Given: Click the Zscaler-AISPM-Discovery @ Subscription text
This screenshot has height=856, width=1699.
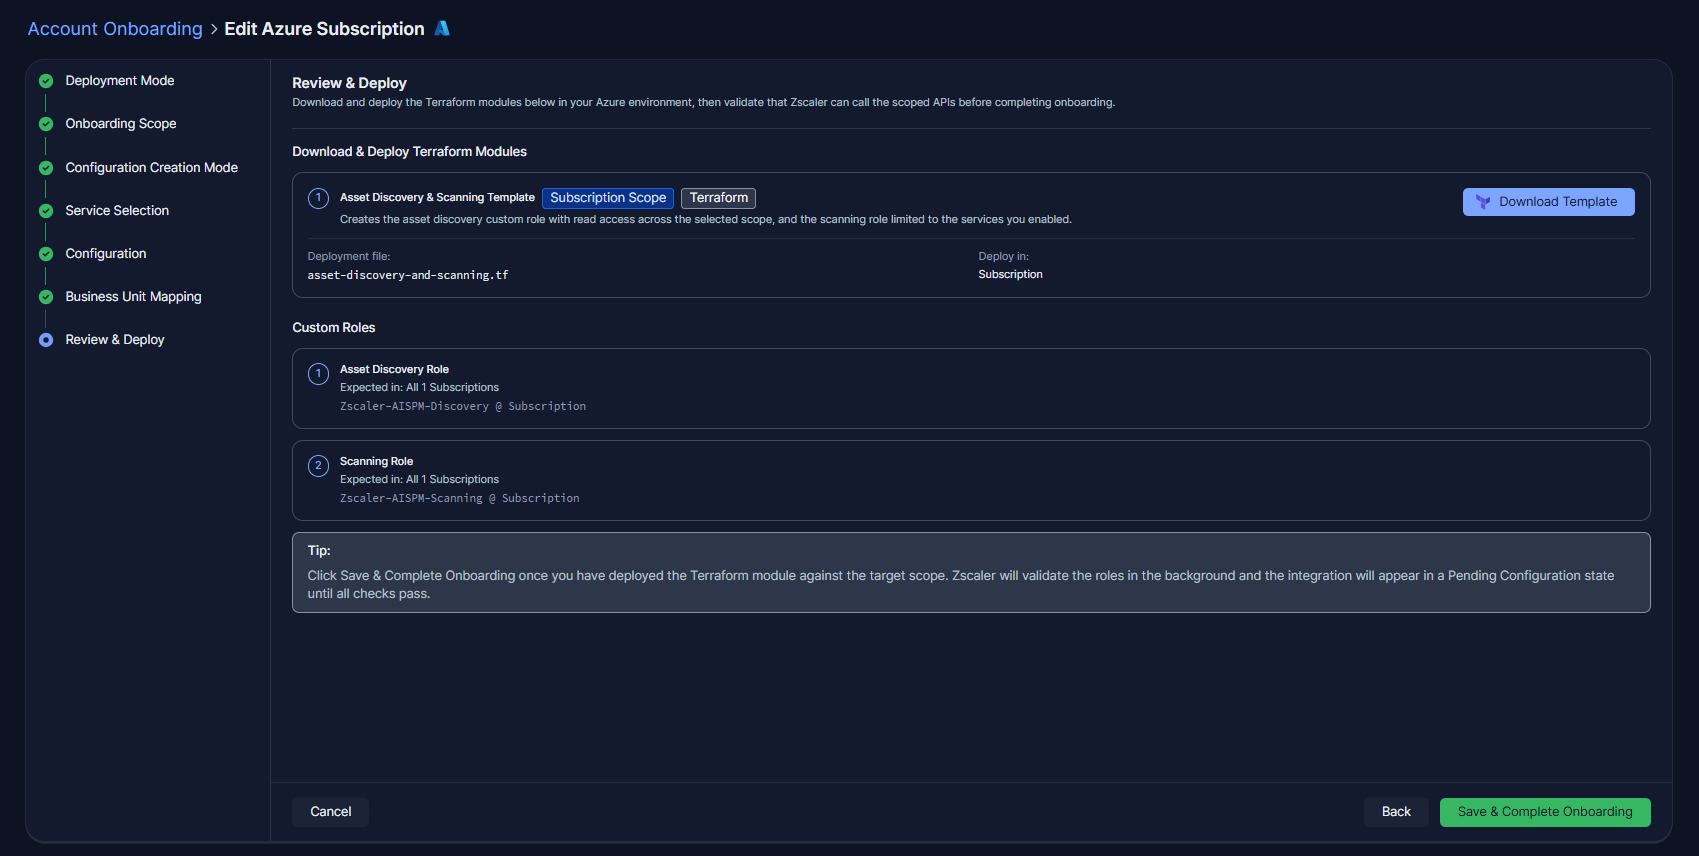Looking at the screenshot, I should (x=463, y=406).
